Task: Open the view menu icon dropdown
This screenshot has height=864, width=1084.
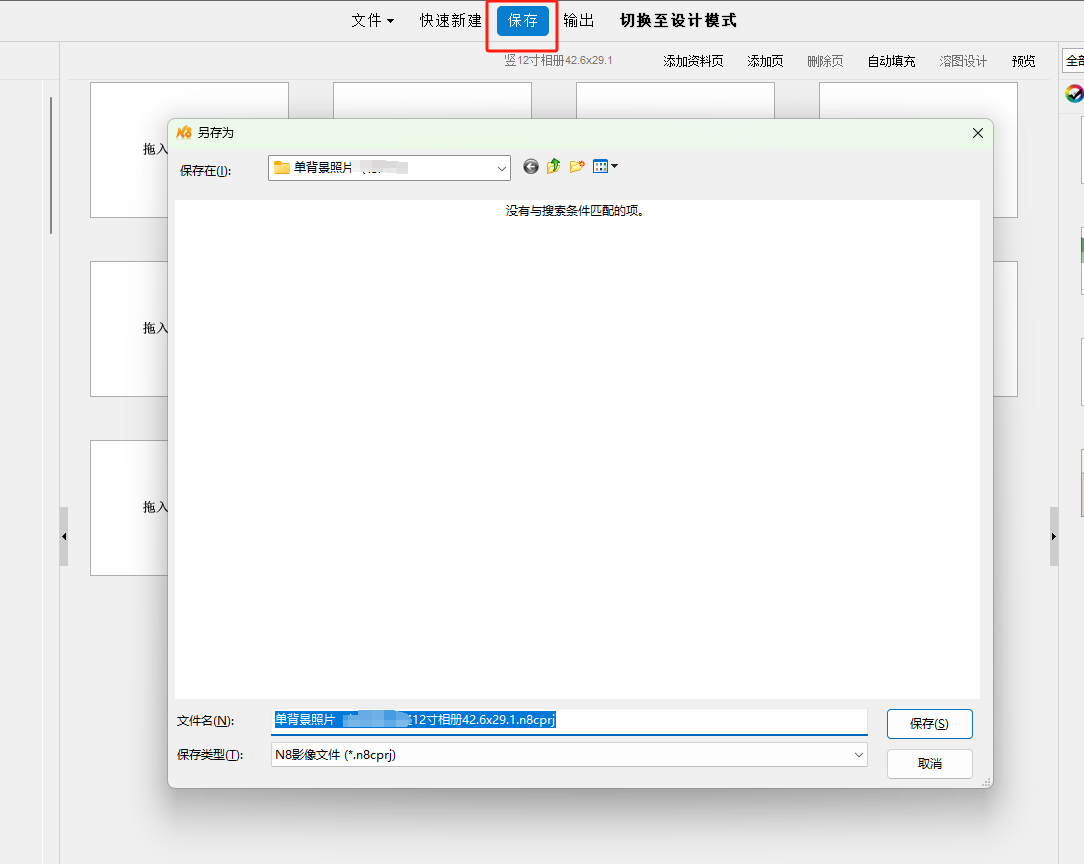Action: pos(605,167)
